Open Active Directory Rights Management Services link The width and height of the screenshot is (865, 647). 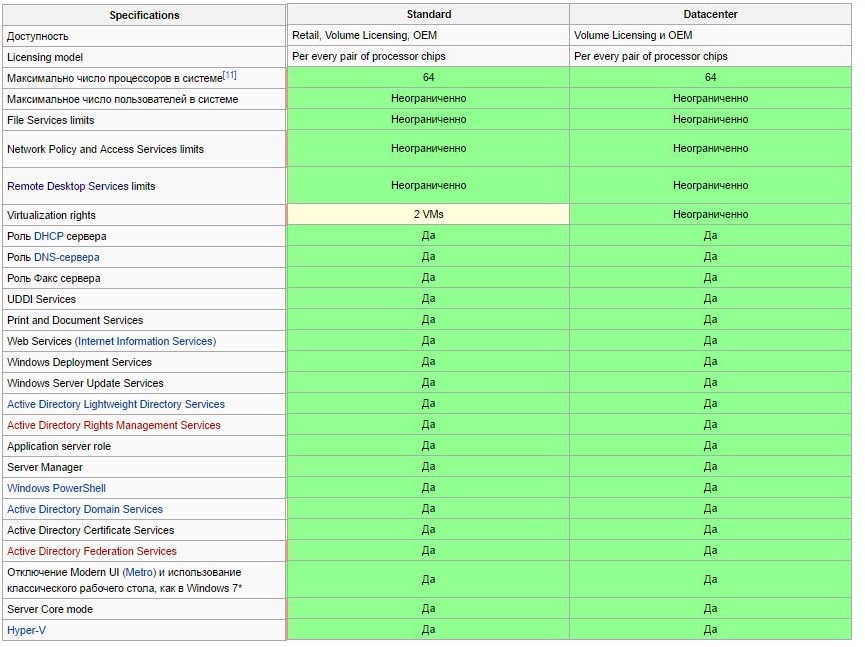tap(114, 425)
